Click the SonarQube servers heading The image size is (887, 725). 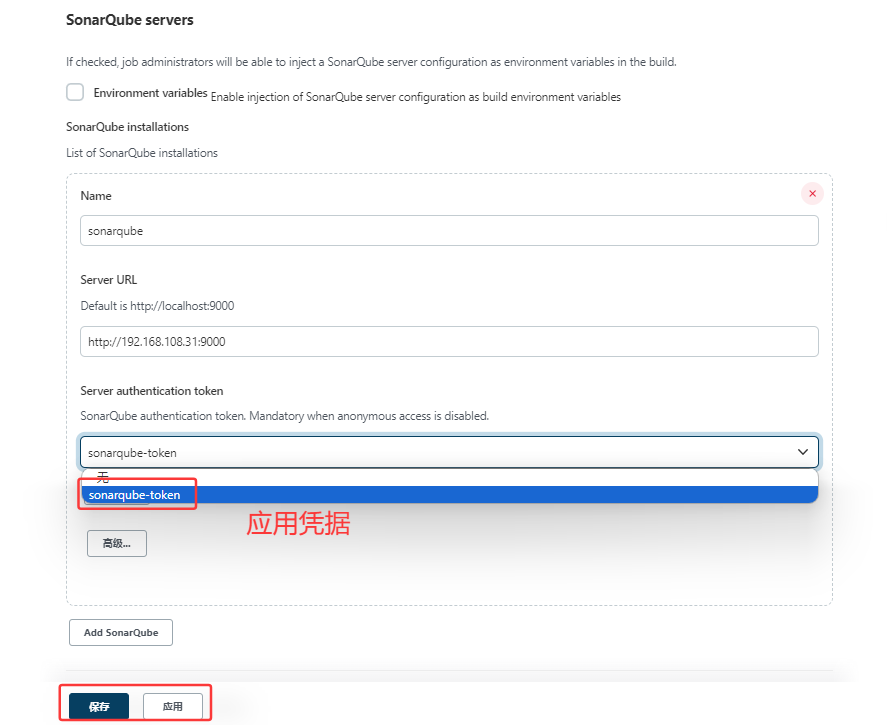[x=130, y=20]
